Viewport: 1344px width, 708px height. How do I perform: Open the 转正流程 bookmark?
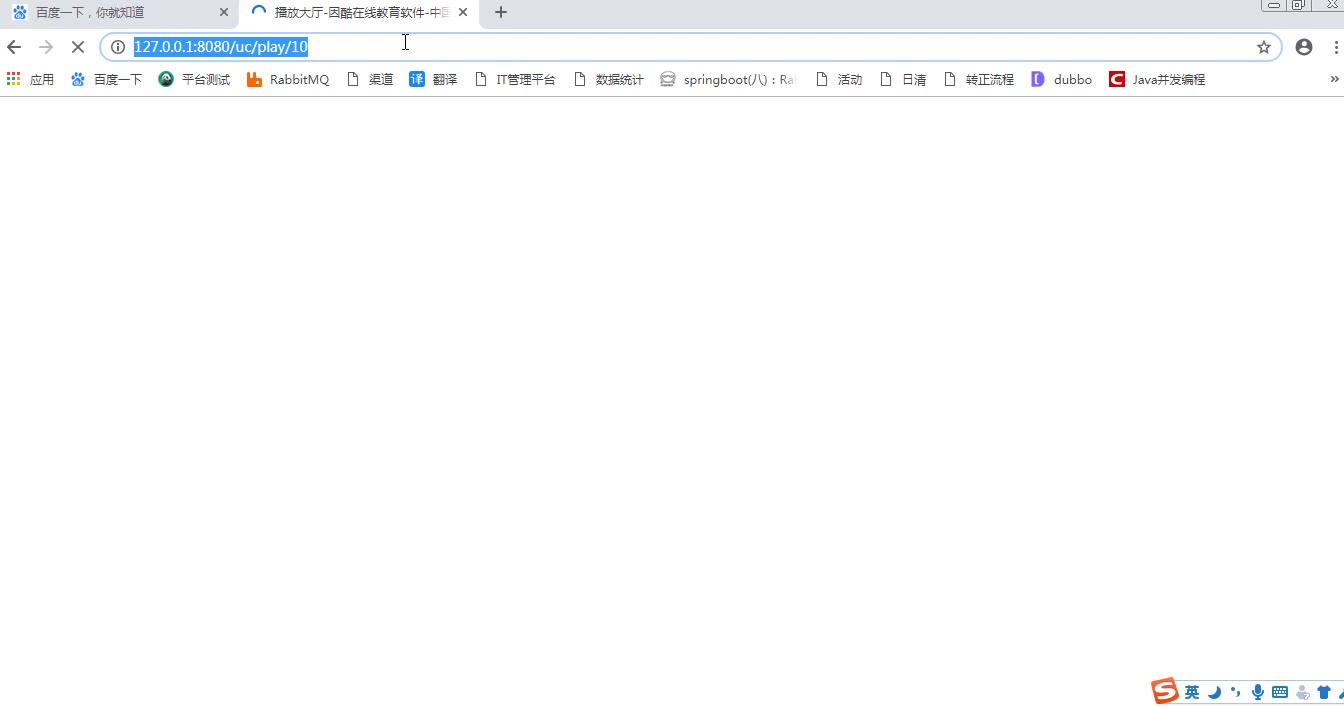[979, 79]
